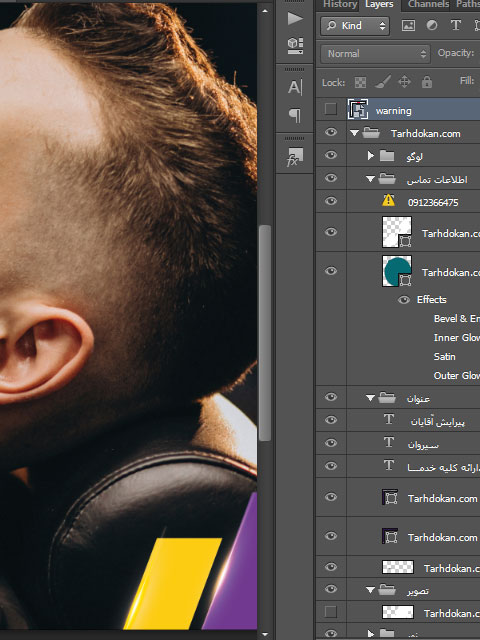
Task: Switch to the Channels tab
Action: 429,4
